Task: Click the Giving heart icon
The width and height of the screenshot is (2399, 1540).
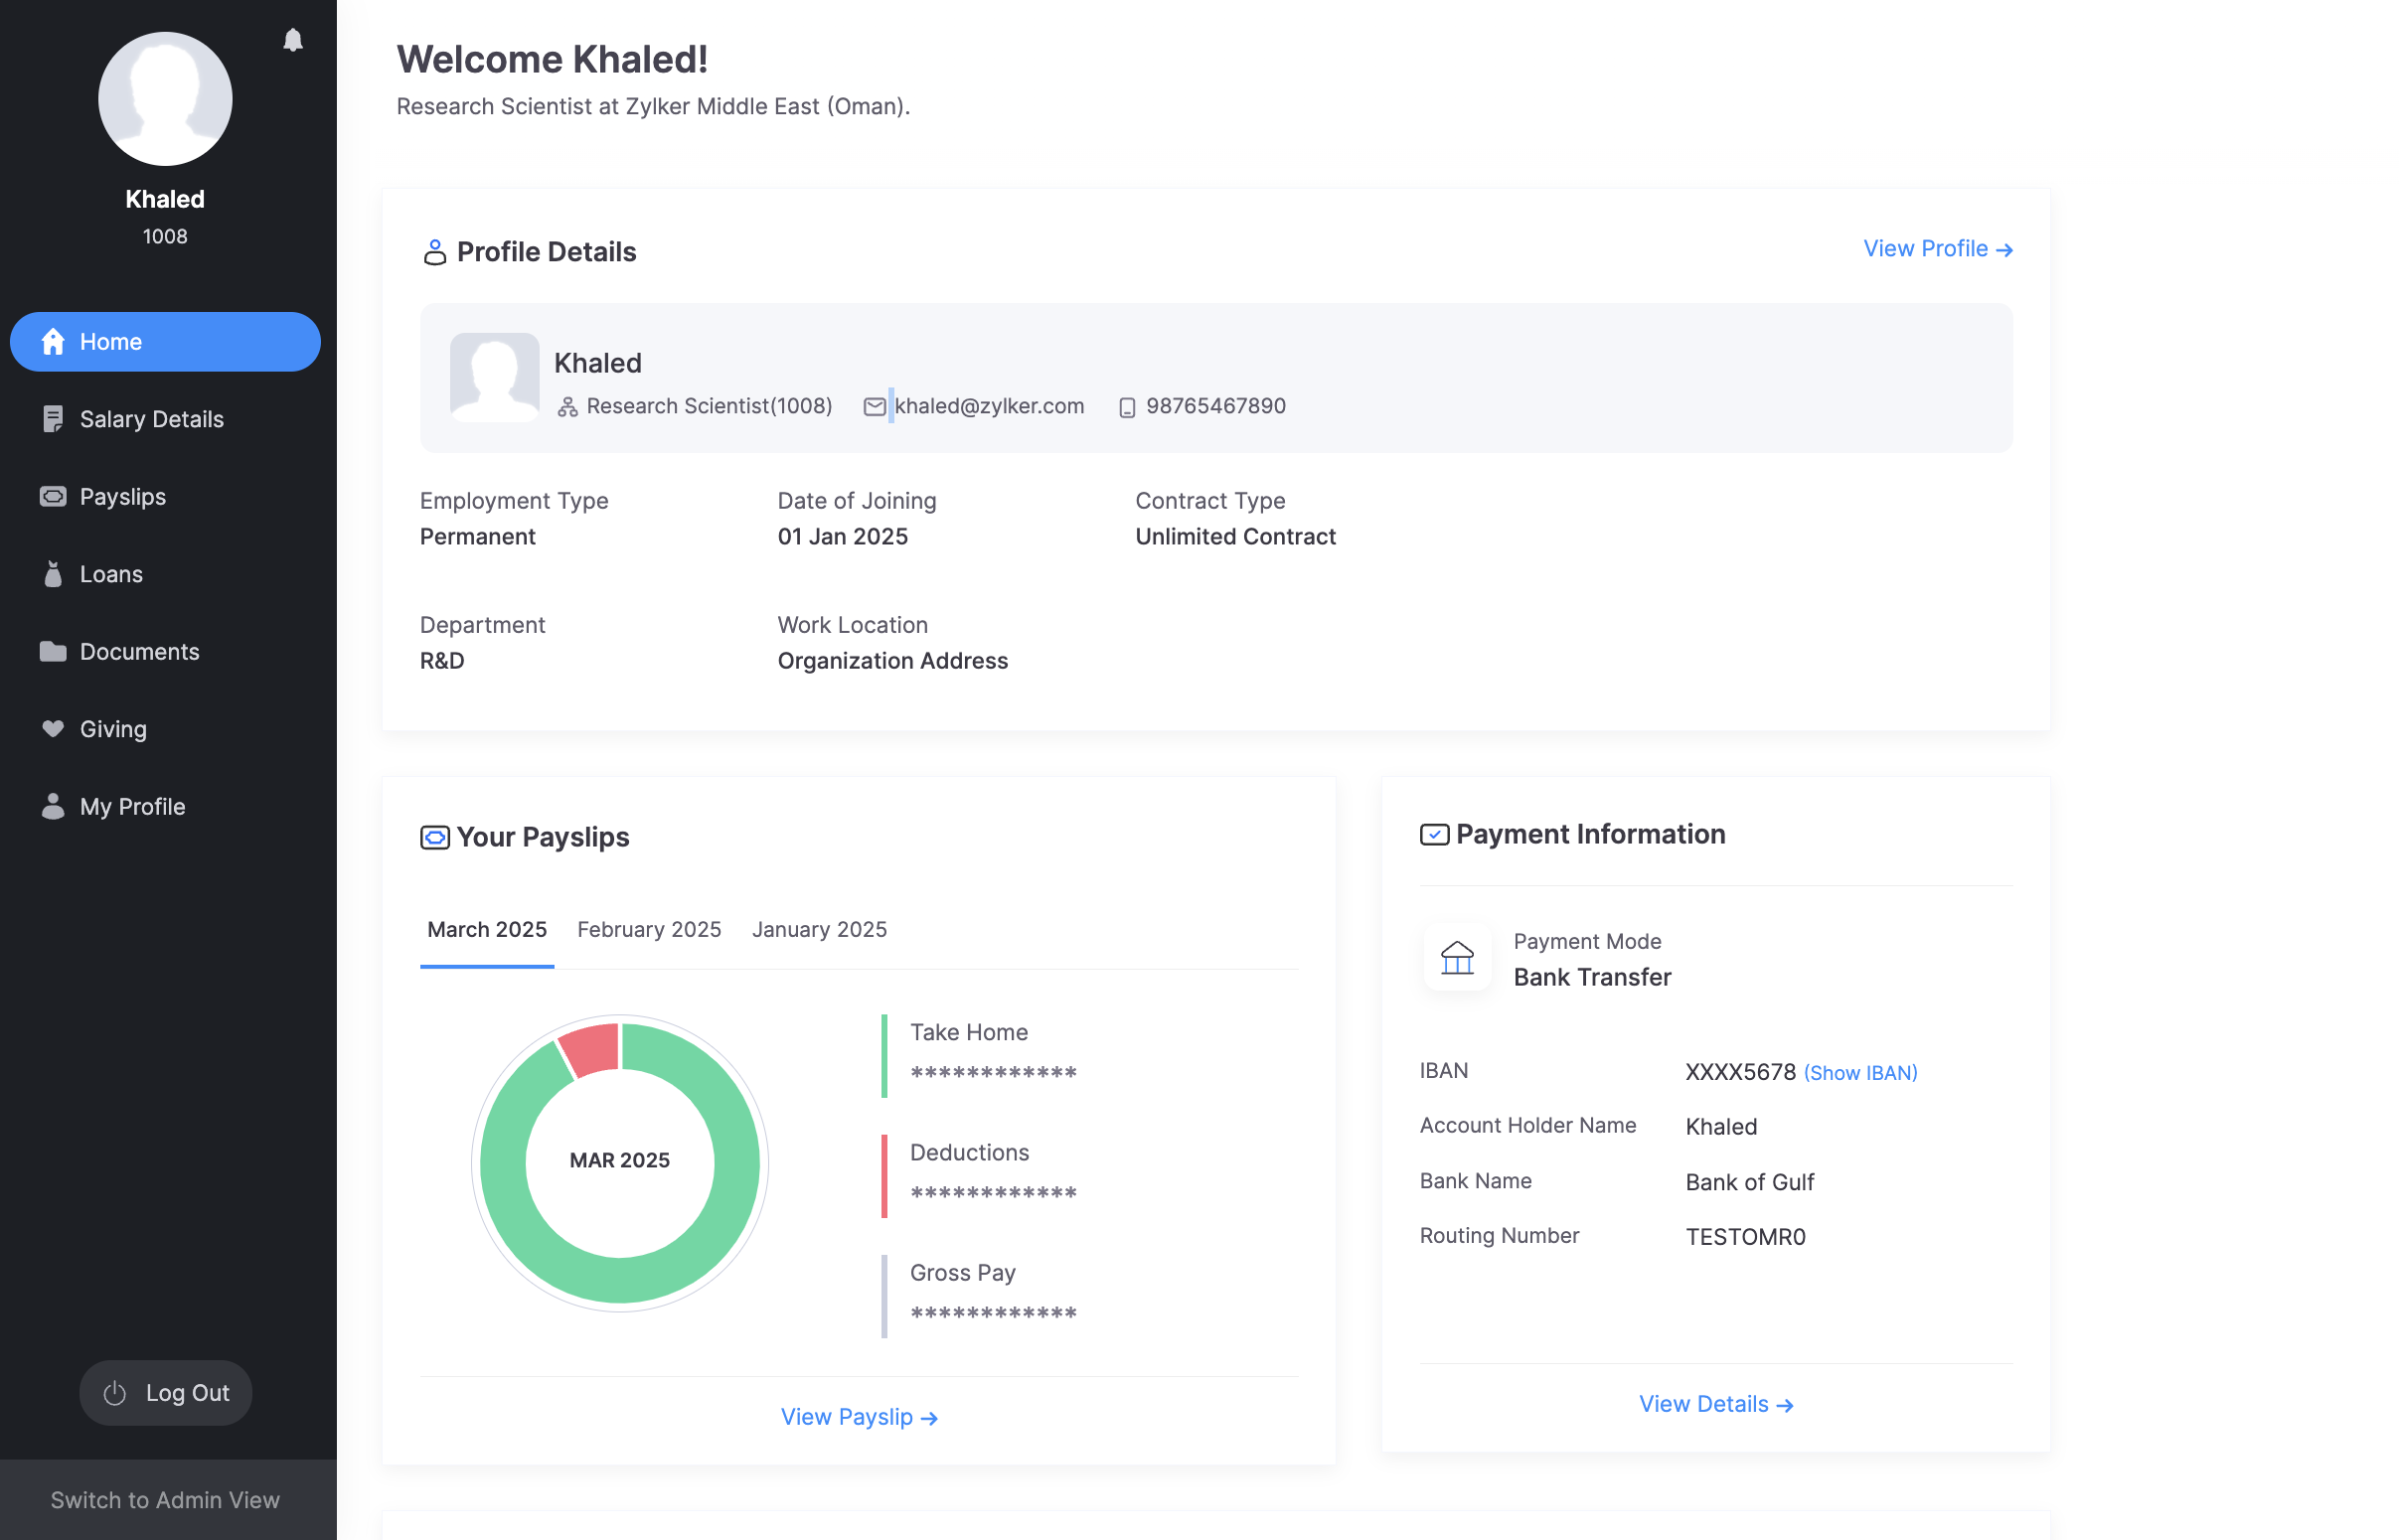Action: coord(53,729)
